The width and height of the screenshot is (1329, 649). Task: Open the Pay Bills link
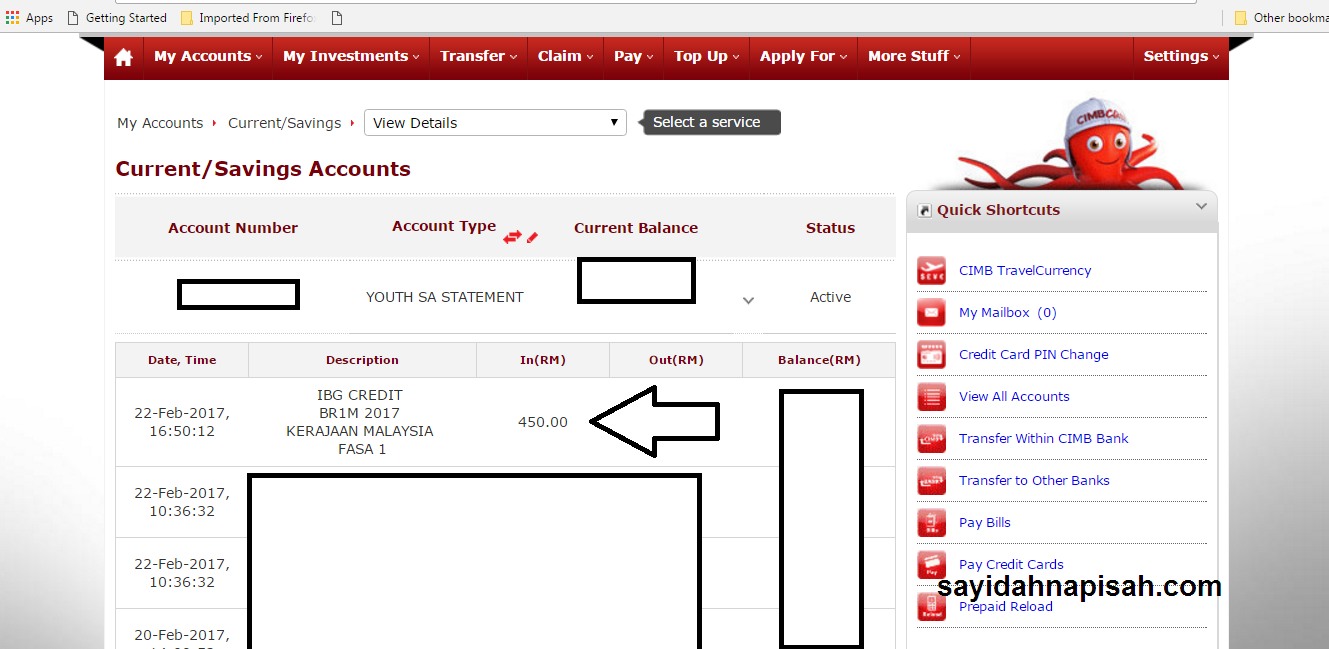[985, 523]
